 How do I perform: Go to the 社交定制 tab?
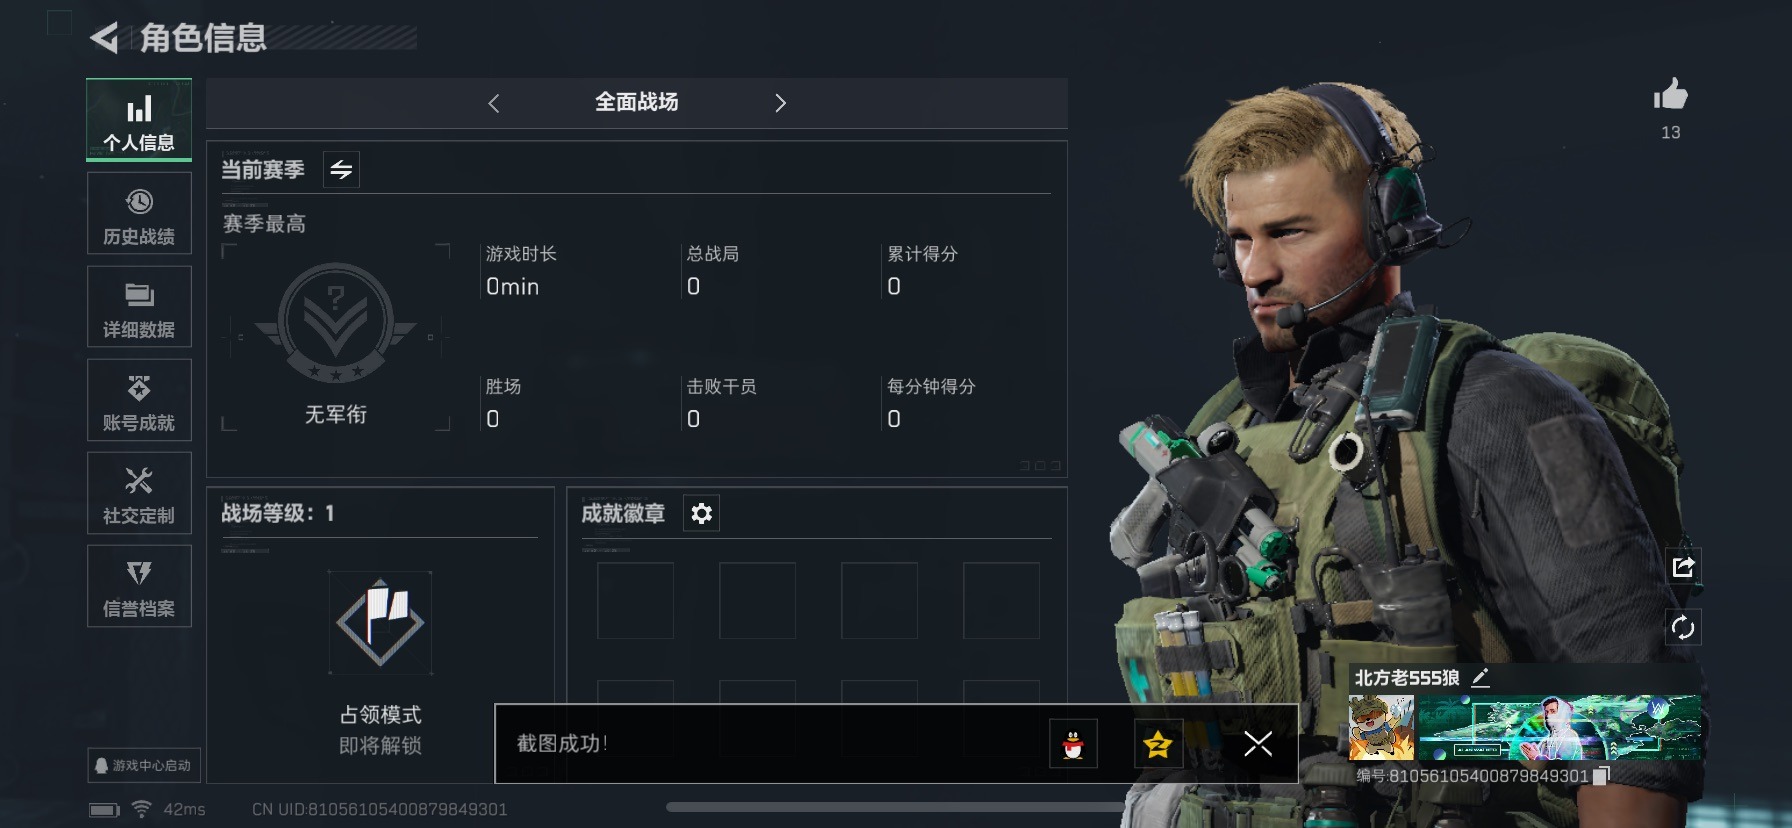click(x=139, y=494)
